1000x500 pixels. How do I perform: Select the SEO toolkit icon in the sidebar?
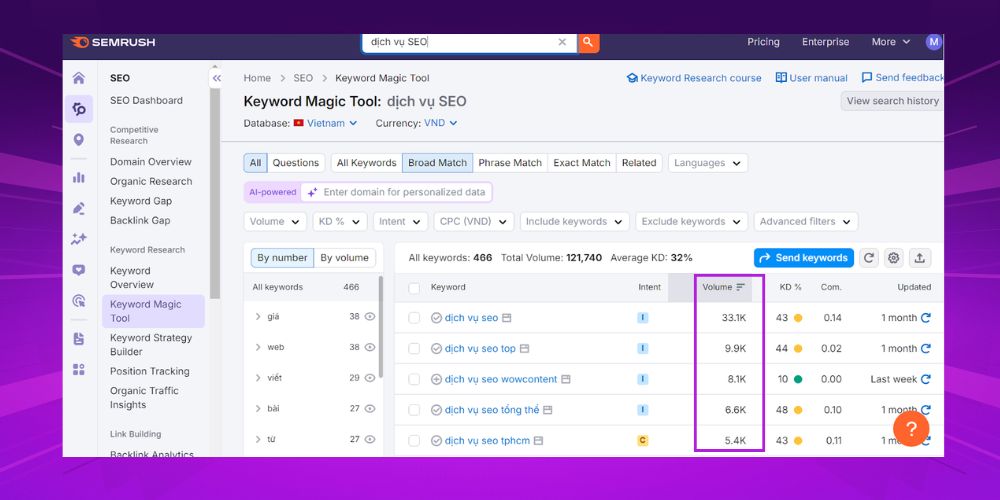[x=79, y=109]
